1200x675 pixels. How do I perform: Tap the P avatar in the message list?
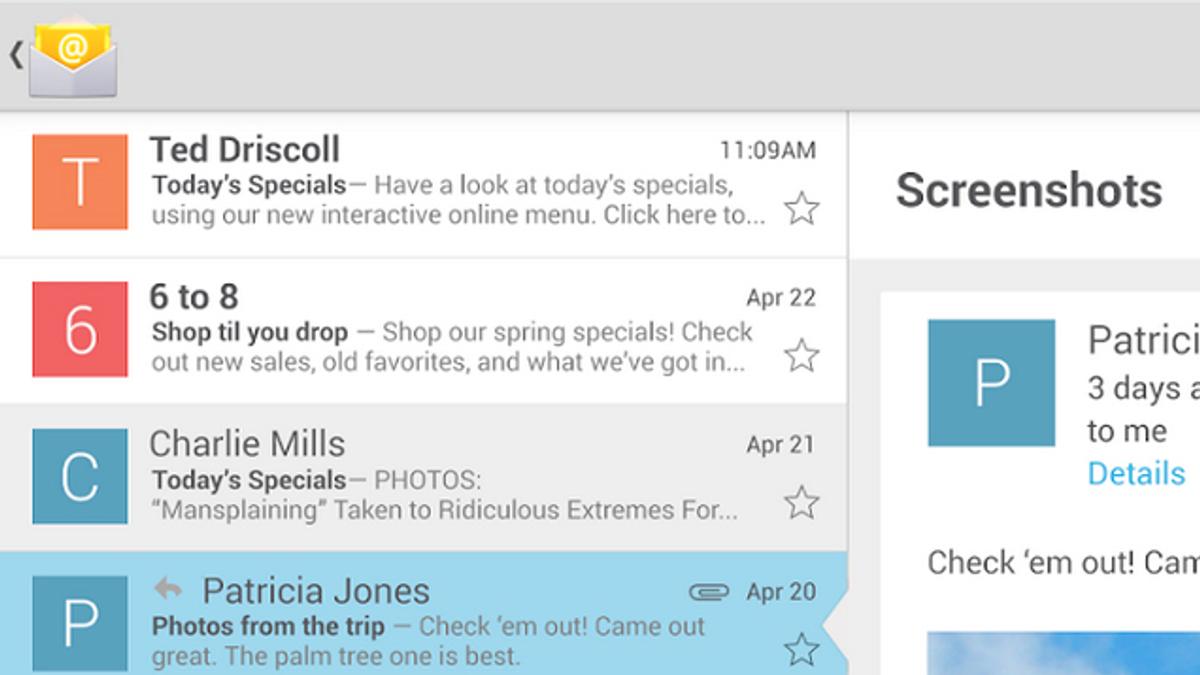tap(80, 622)
